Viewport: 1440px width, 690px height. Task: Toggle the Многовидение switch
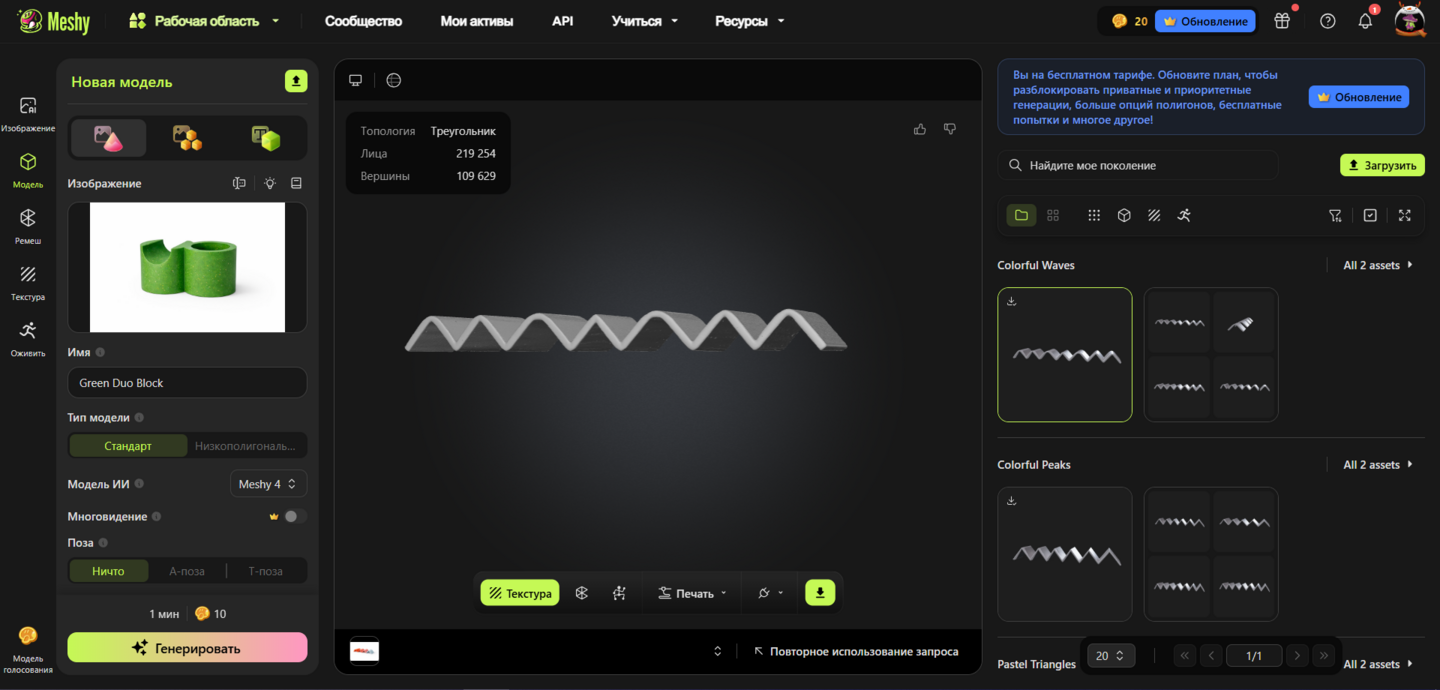click(294, 516)
